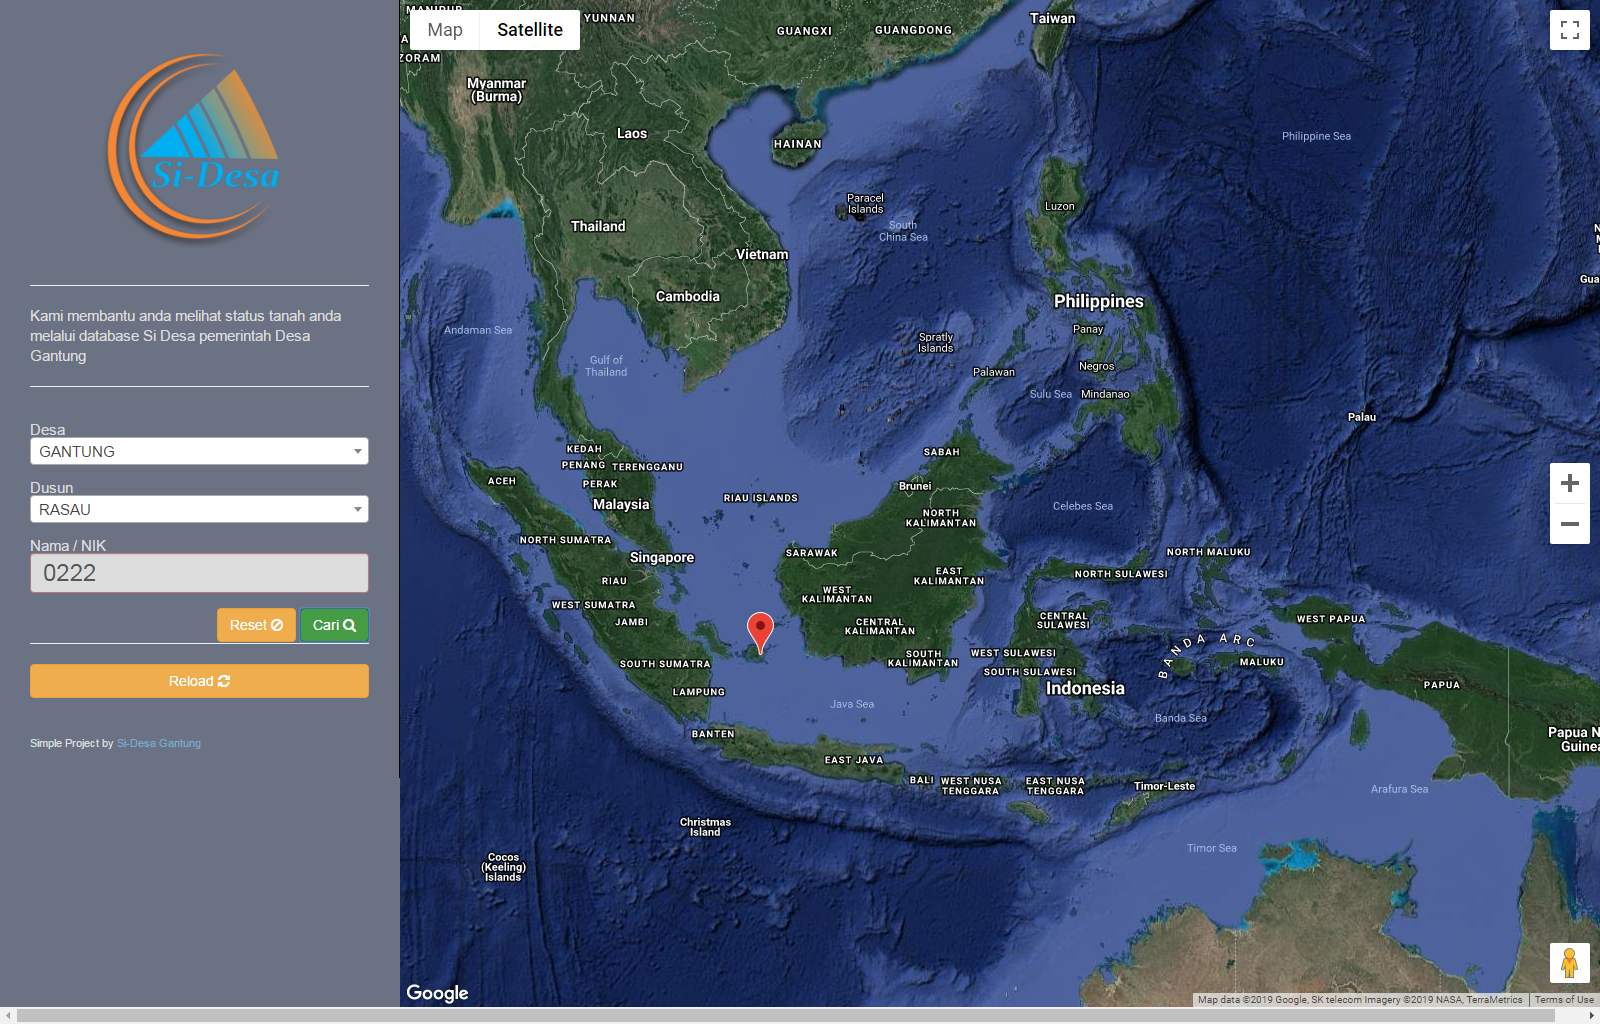The width and height of the screenshot is (1600, 1024).
Task: Open the Desa dropdown showing GANTUNG
Action: click(199, 452)
